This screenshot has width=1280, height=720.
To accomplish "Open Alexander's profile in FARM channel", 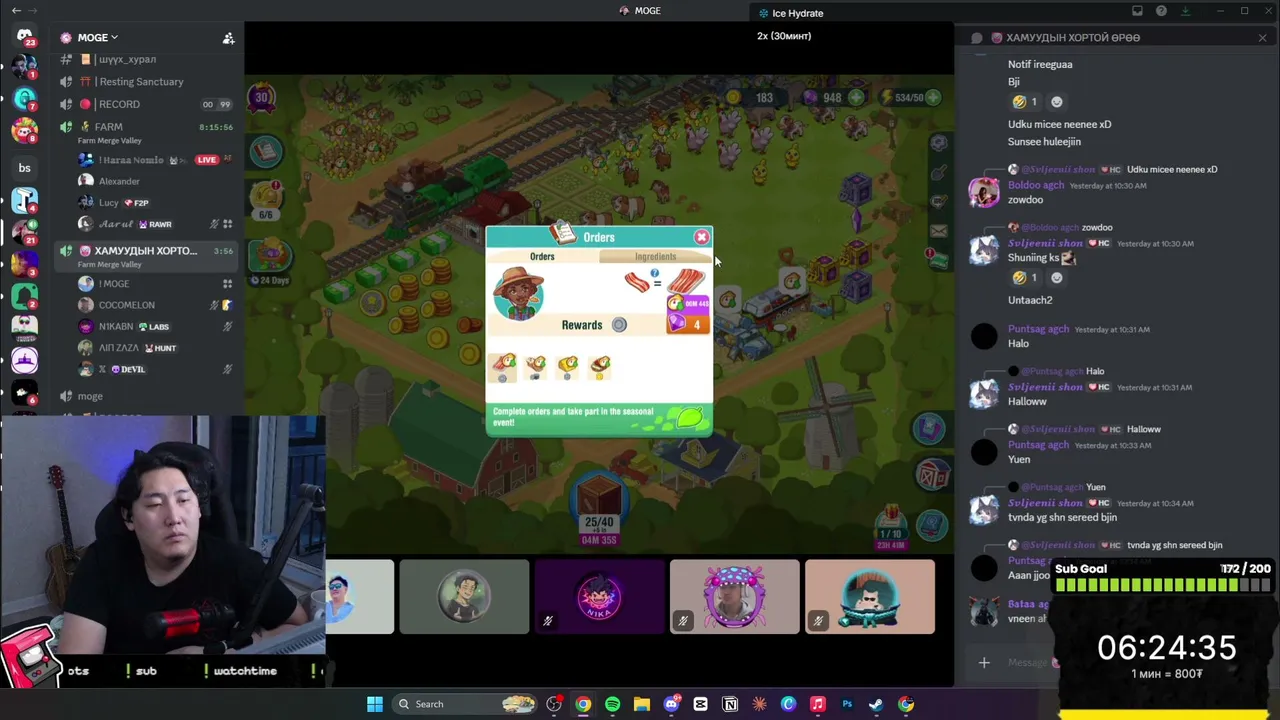I will (x=119, y=181).
